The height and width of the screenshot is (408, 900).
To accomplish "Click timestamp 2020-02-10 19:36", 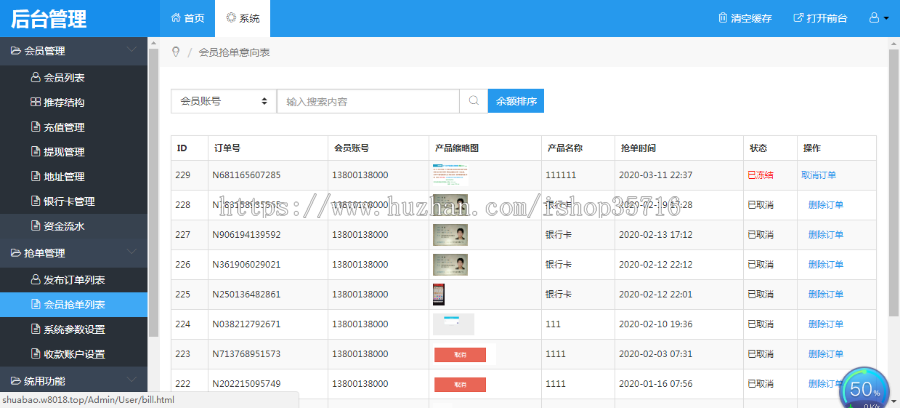I will tap(655, 324).
